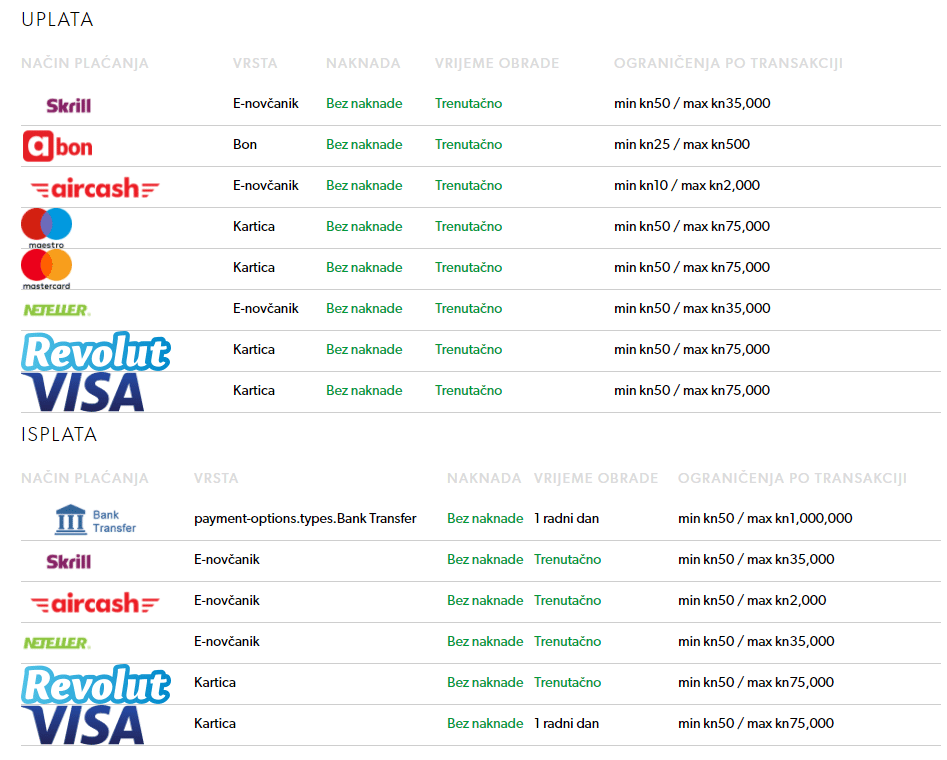Click the "ISPLATA" section heading
Viewport: 947px width, 760px height.
point(59,434)
